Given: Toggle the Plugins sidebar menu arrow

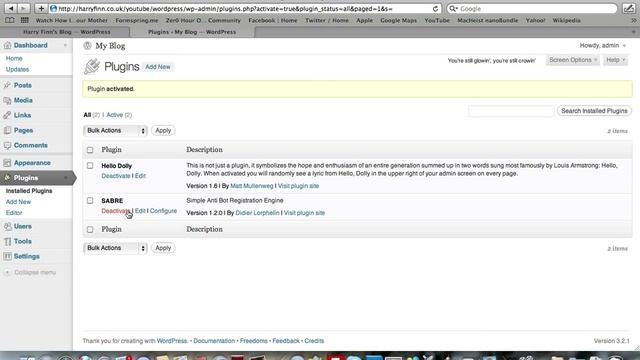Looking at the screenshot, I should pos(65,178).
